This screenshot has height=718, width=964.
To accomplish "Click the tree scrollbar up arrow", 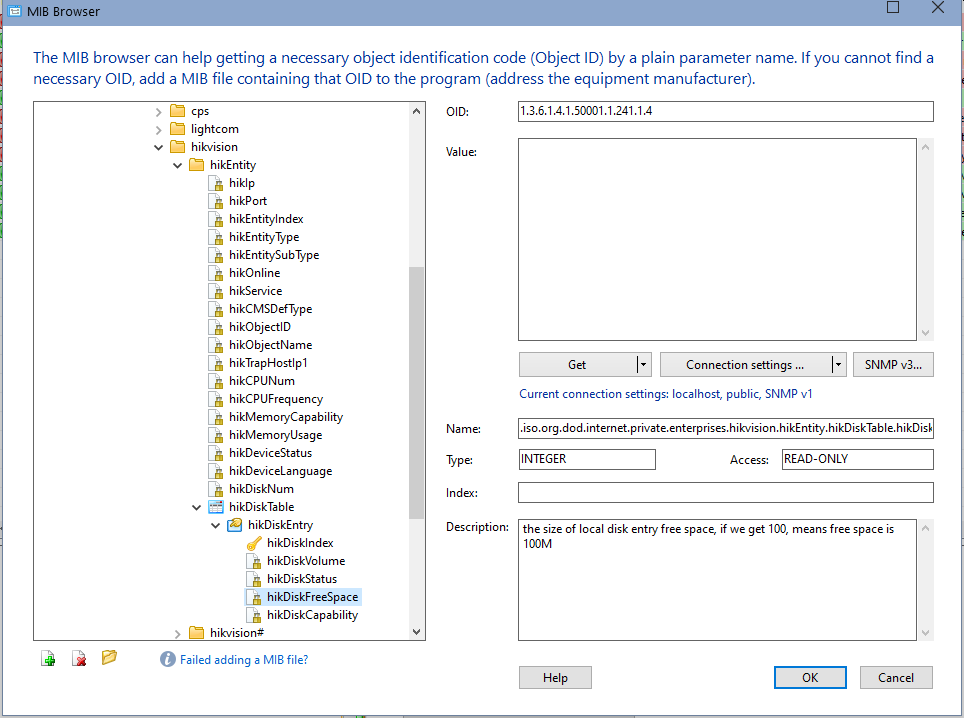I will click(416, 111).
